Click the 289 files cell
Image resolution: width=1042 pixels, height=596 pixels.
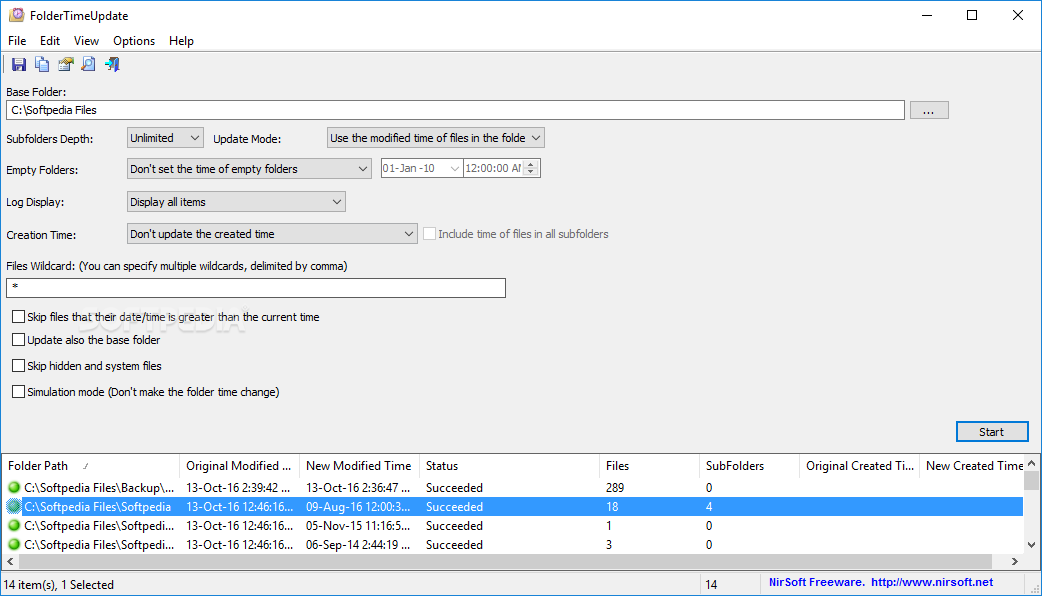click(615, 488)
